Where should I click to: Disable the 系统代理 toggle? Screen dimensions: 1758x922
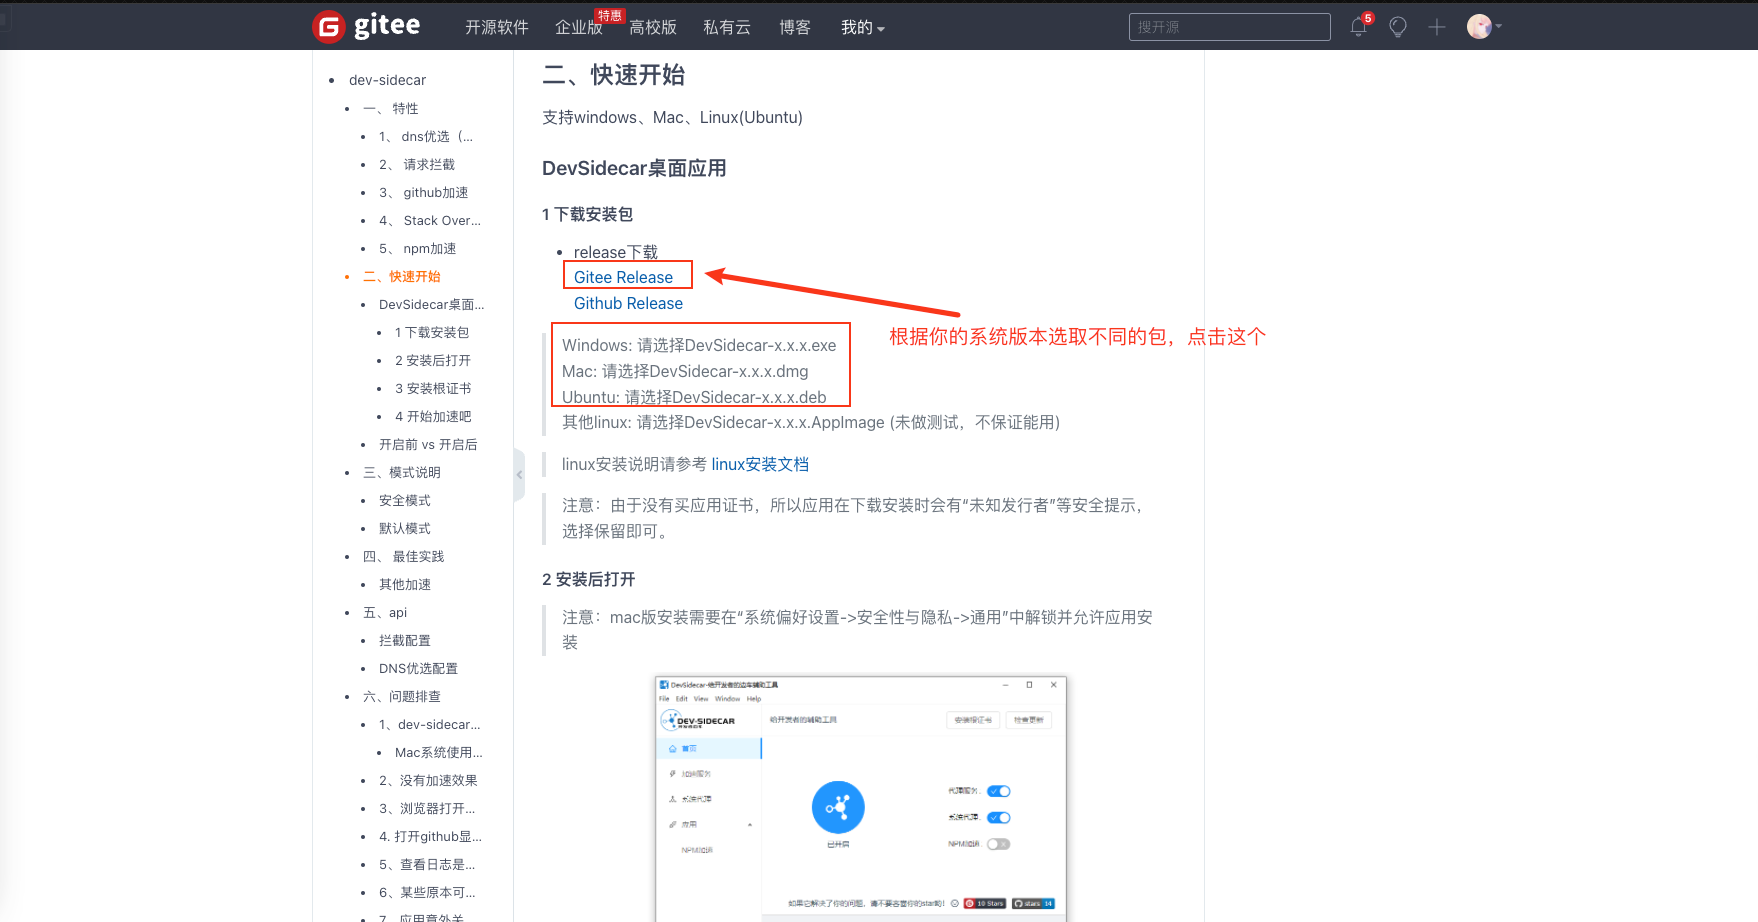point(998,818)
